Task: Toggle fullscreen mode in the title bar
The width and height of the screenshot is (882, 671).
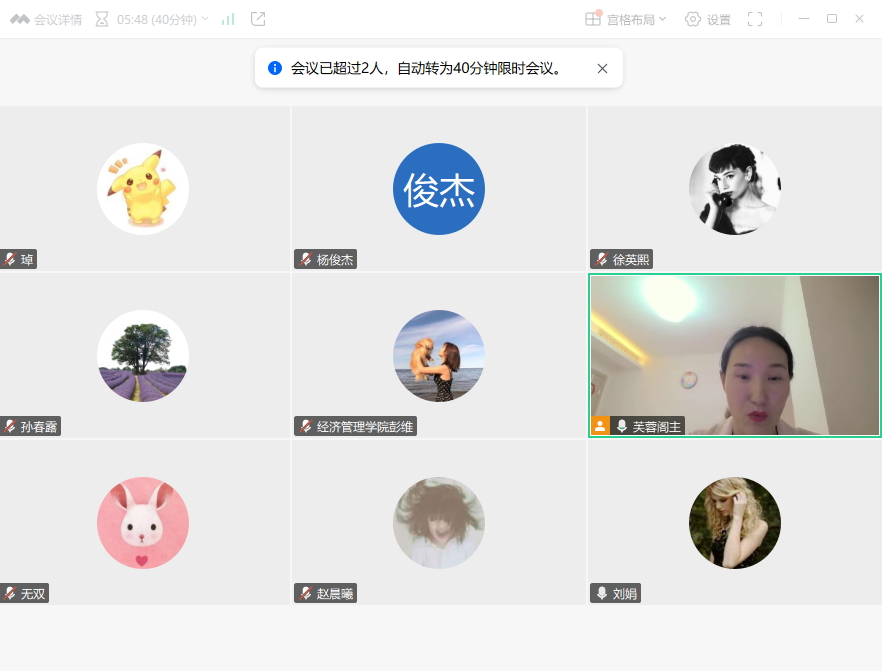Action: (755, 19)
